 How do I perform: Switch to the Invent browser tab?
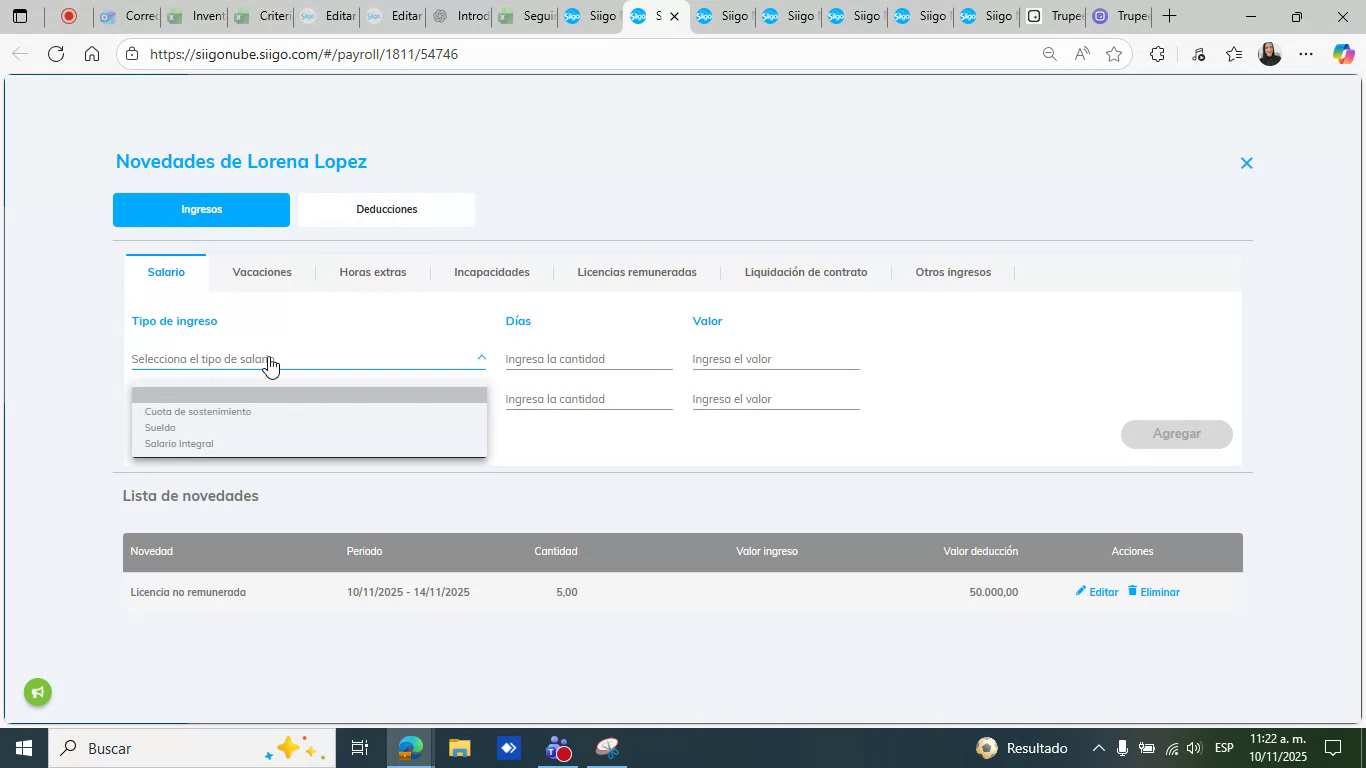tap(195, 16)
